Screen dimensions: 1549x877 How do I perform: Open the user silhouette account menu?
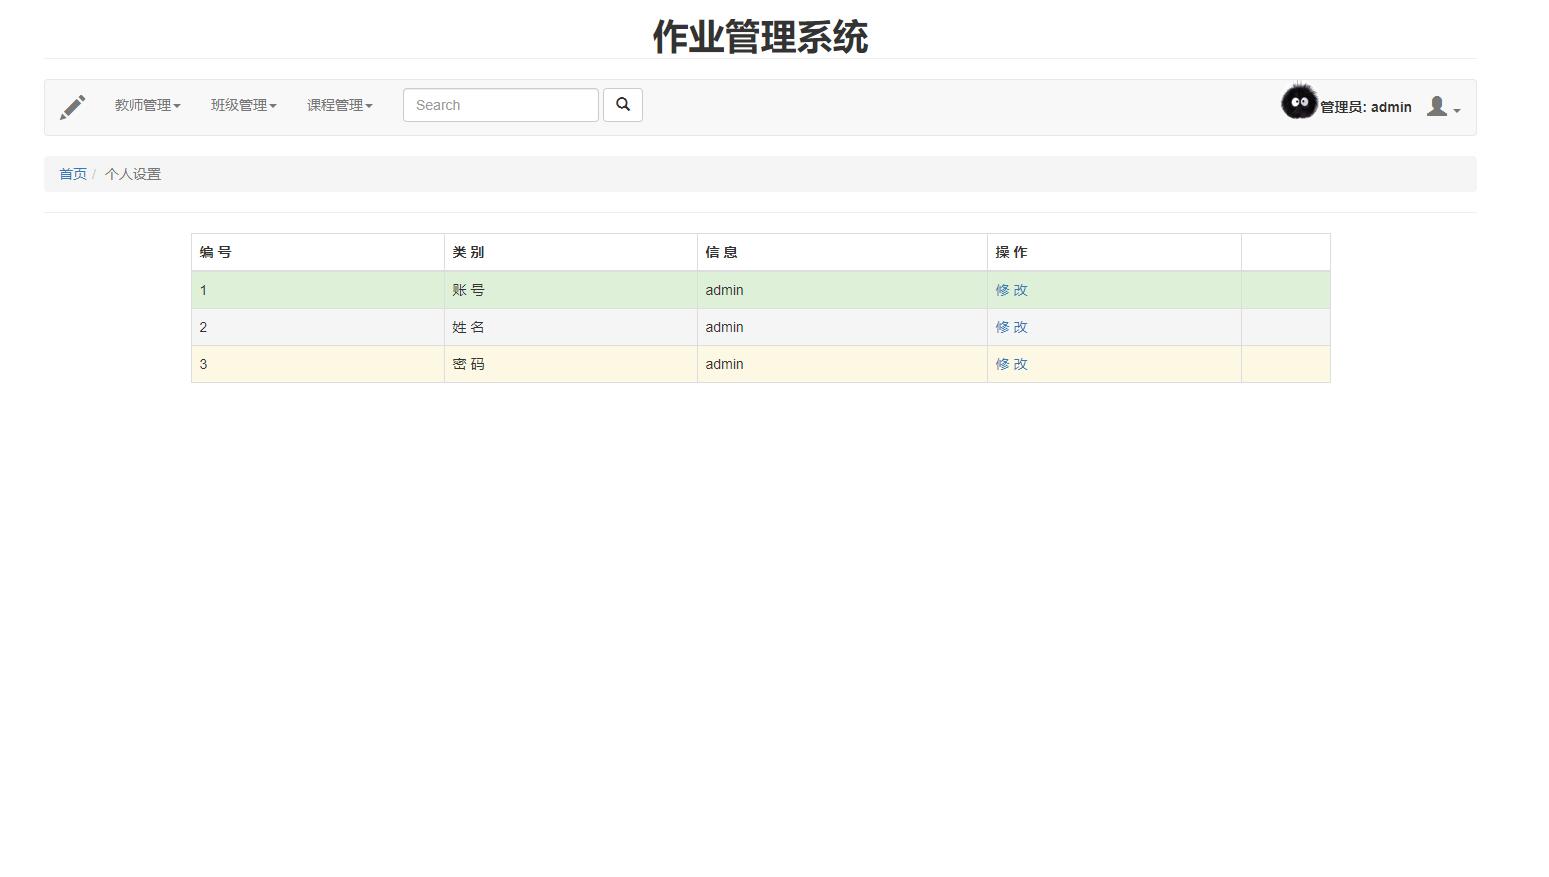click(x=1437, y=106)
